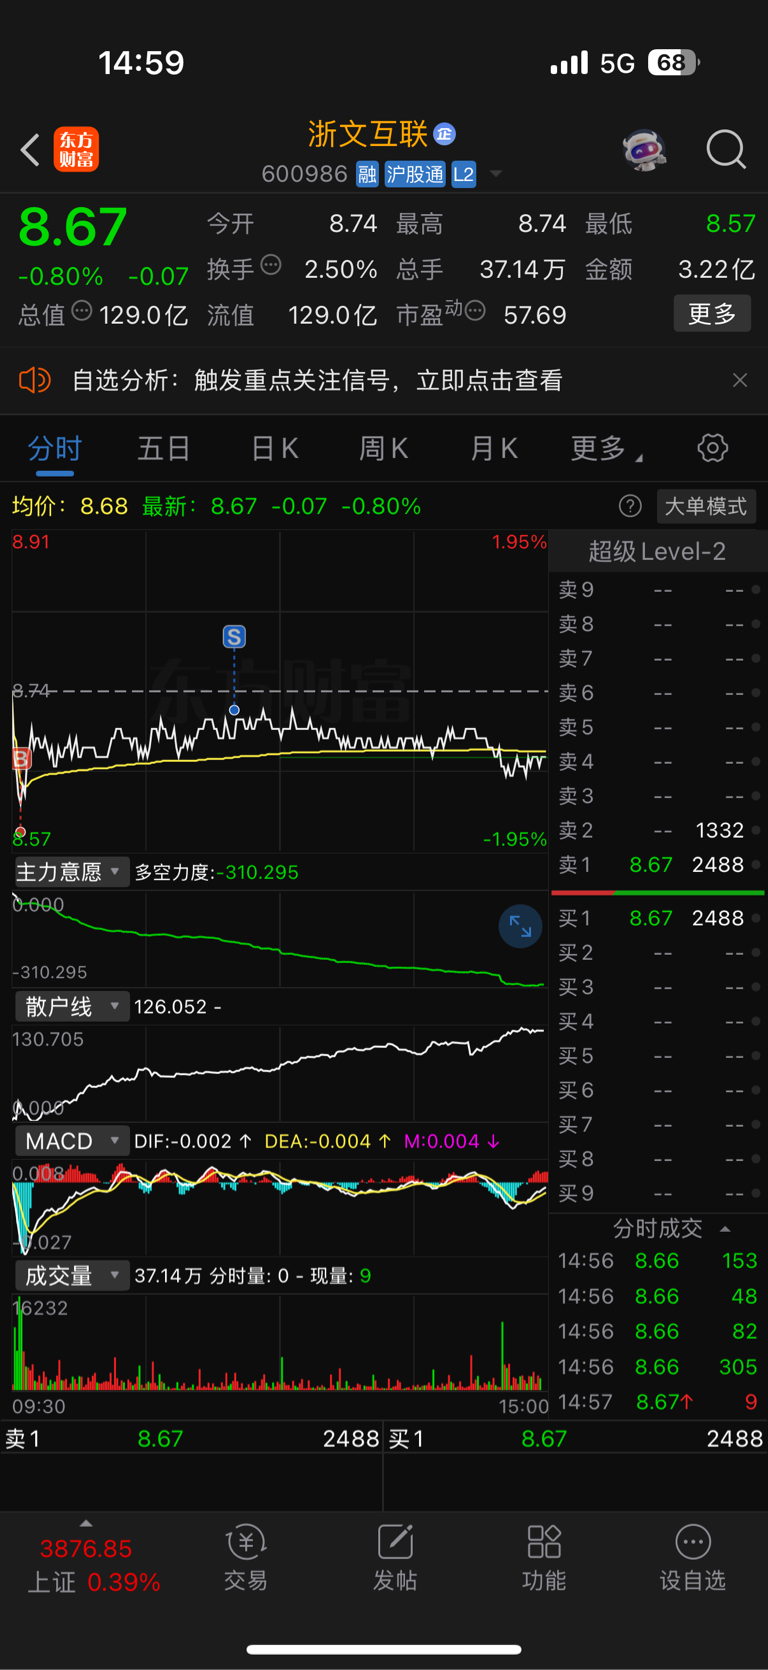Tap the blue 企 badge by stock name
Image resolution: width=768 pixels, height=1670 pixels.
445,134
